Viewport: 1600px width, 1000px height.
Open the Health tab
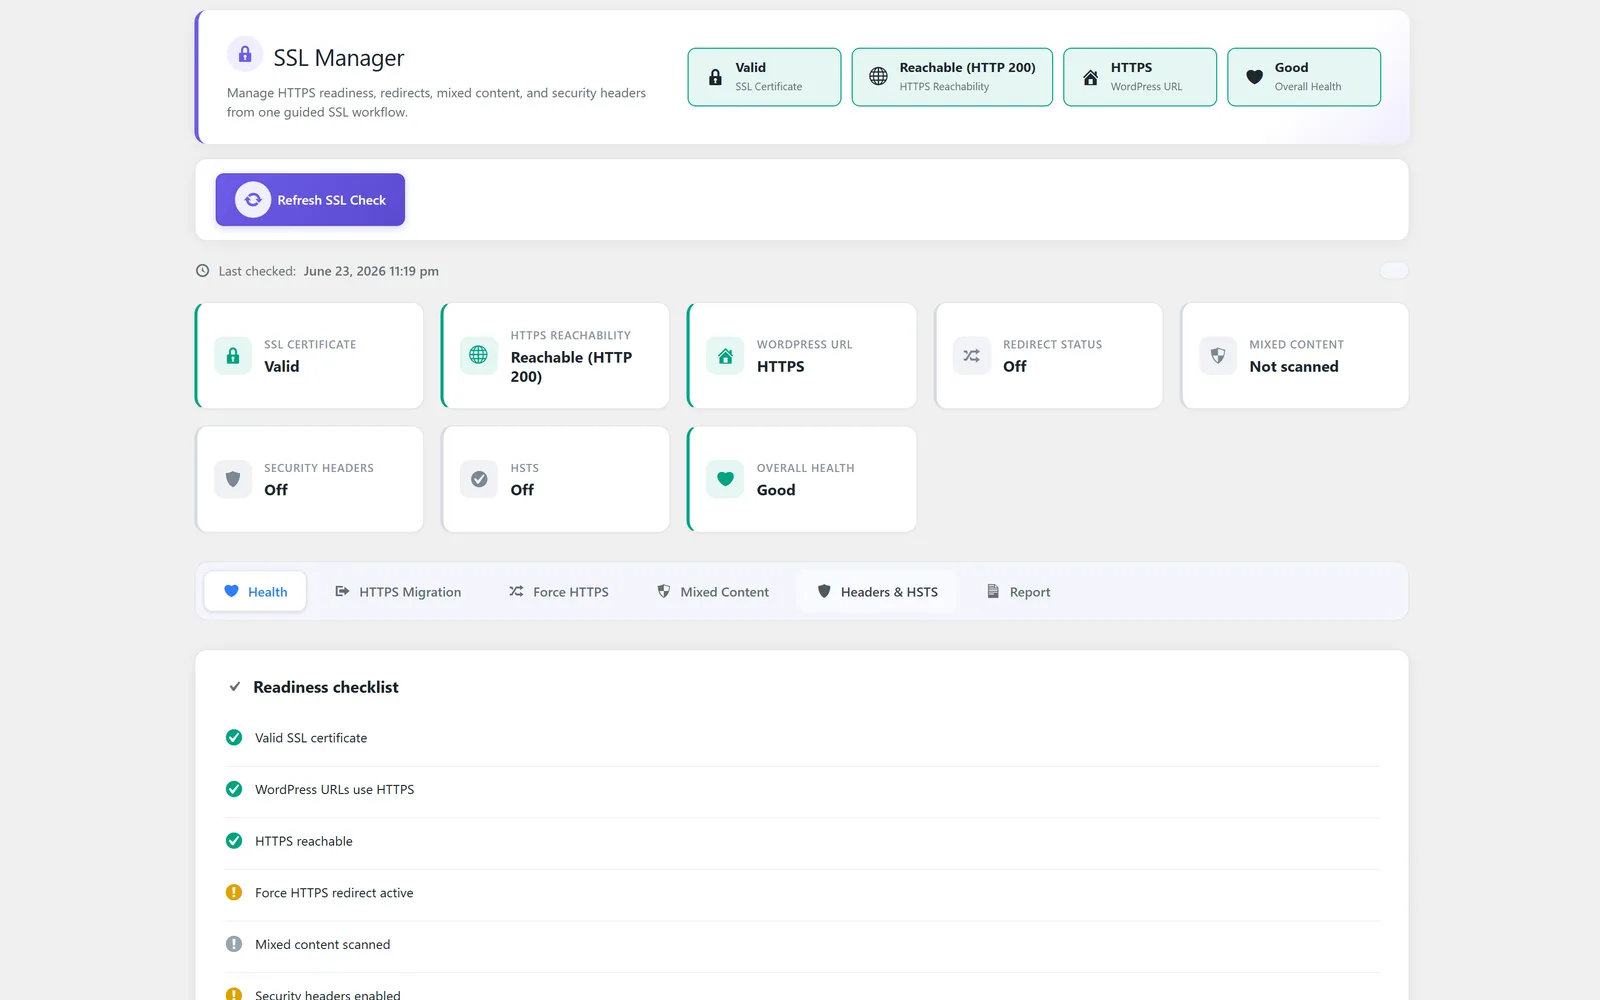point(255,592)
